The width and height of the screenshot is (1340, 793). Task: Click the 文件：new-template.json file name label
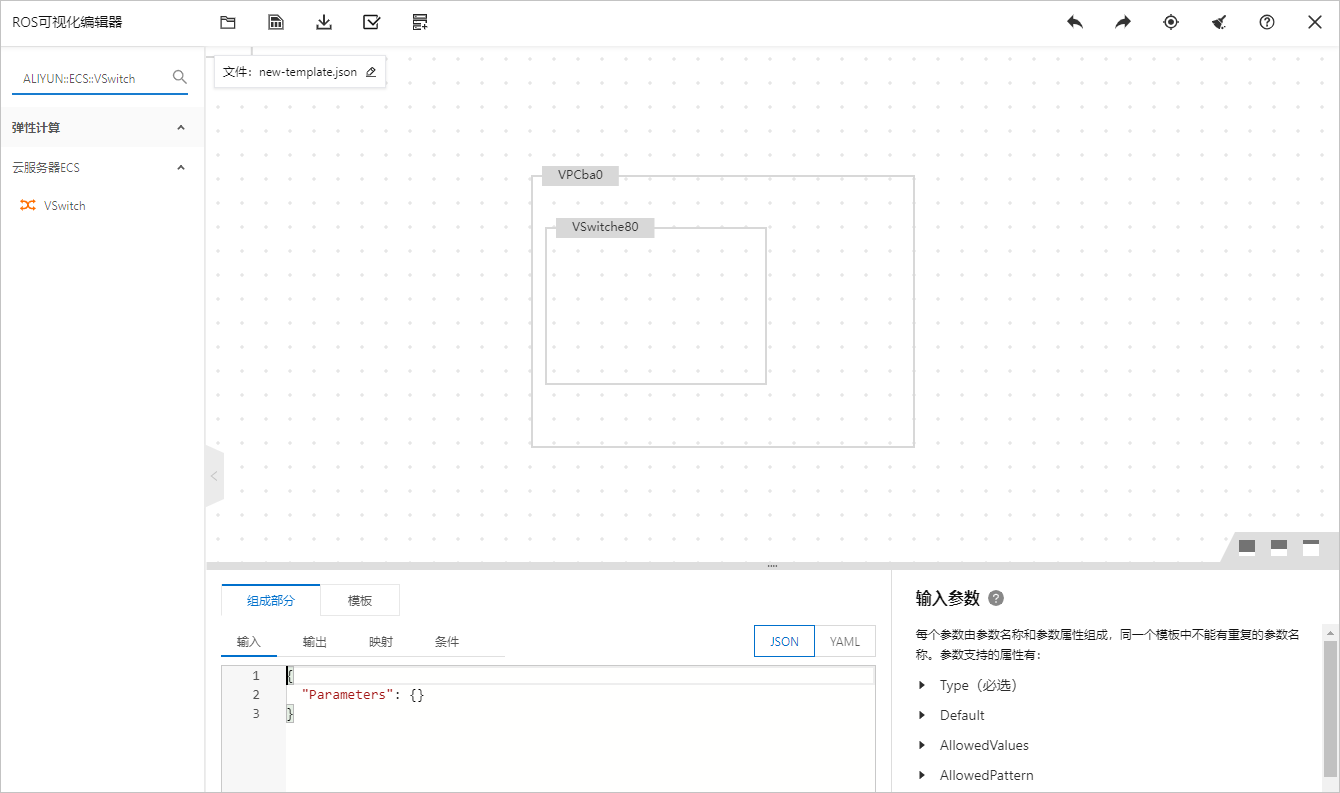(290, 72)
